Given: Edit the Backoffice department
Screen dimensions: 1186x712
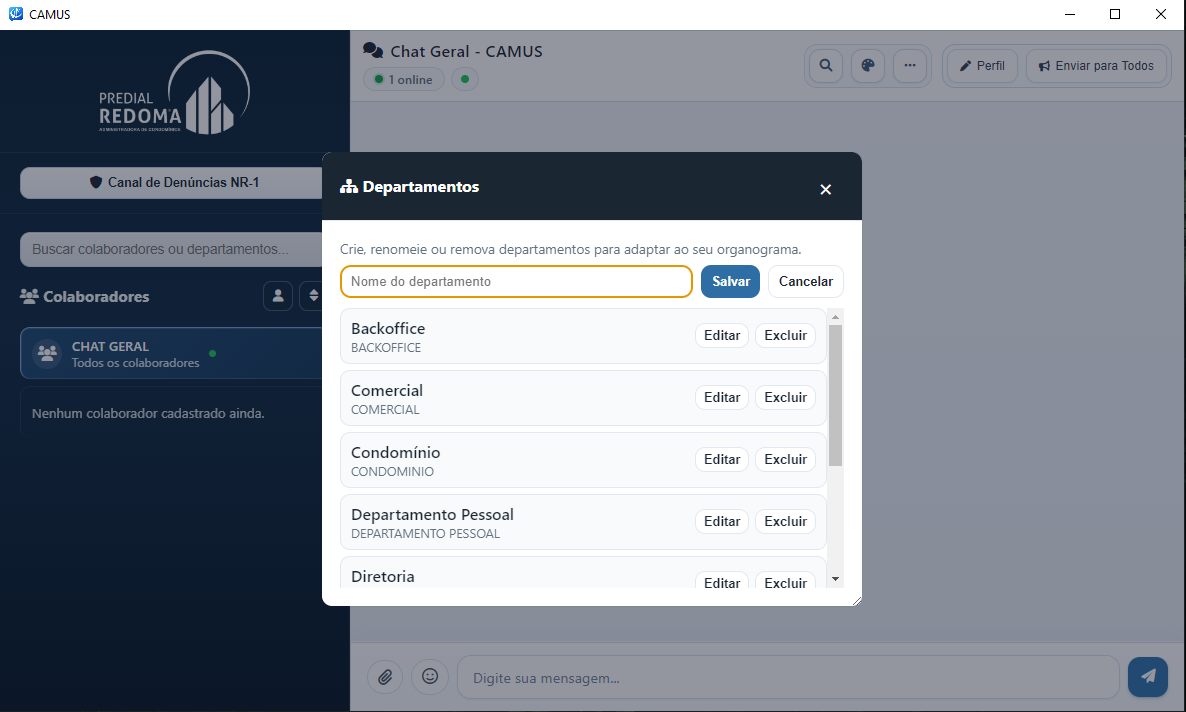Looking at the screenshot, I should tap(722, 336).
